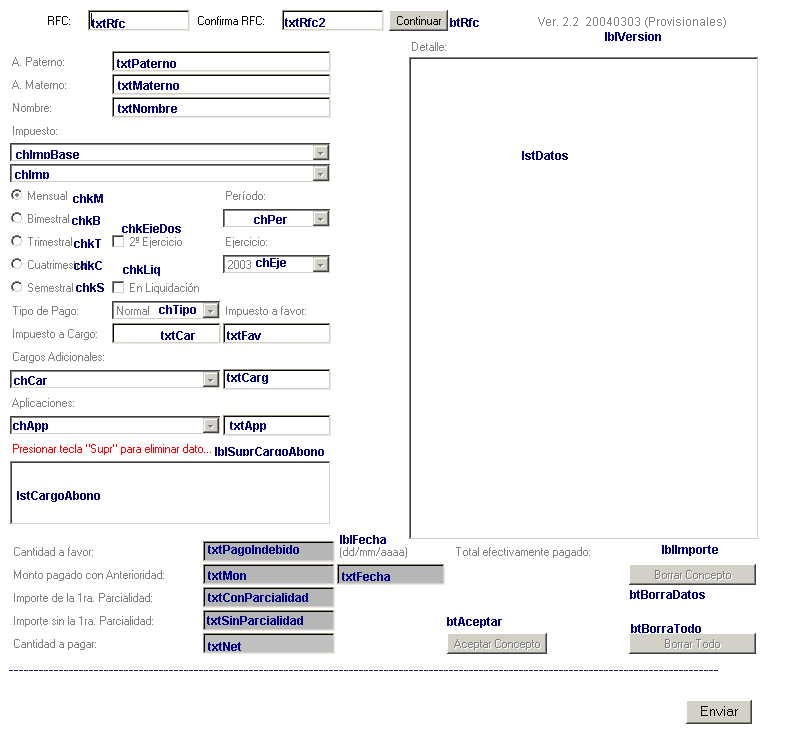The image size is (800, 729).
Task: Click the Borrar Concepto button
Action: [x=692, y=575]
